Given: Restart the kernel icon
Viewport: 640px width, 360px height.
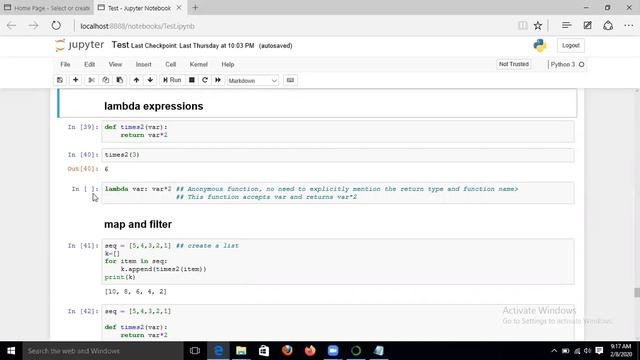Looking at the screenshot, I should pyautogui.click(x=205, y=80).
